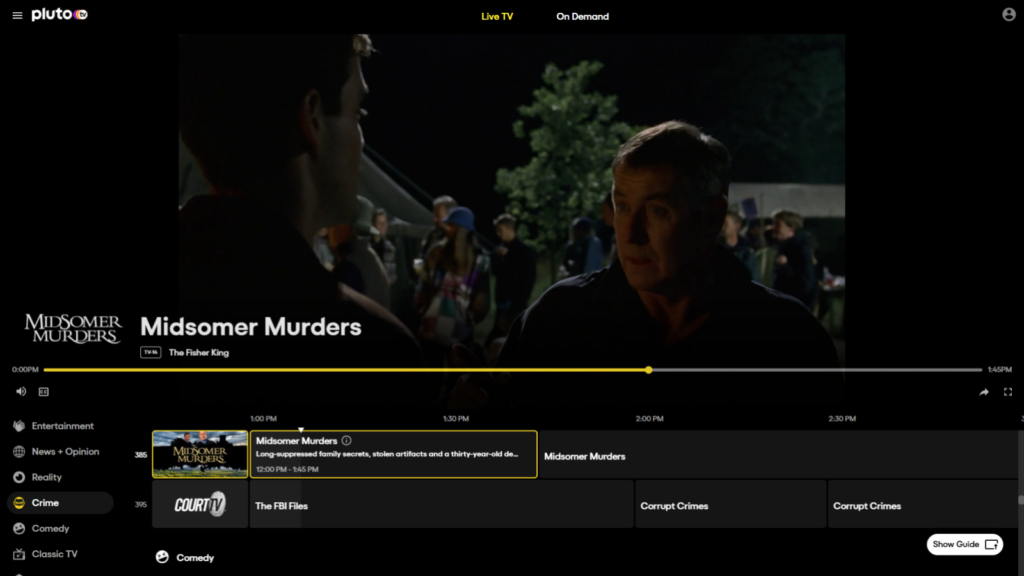The width and height of the screenshot is (1024, 576).
Task: Open the user account icon
Action: click(1008, 14)
